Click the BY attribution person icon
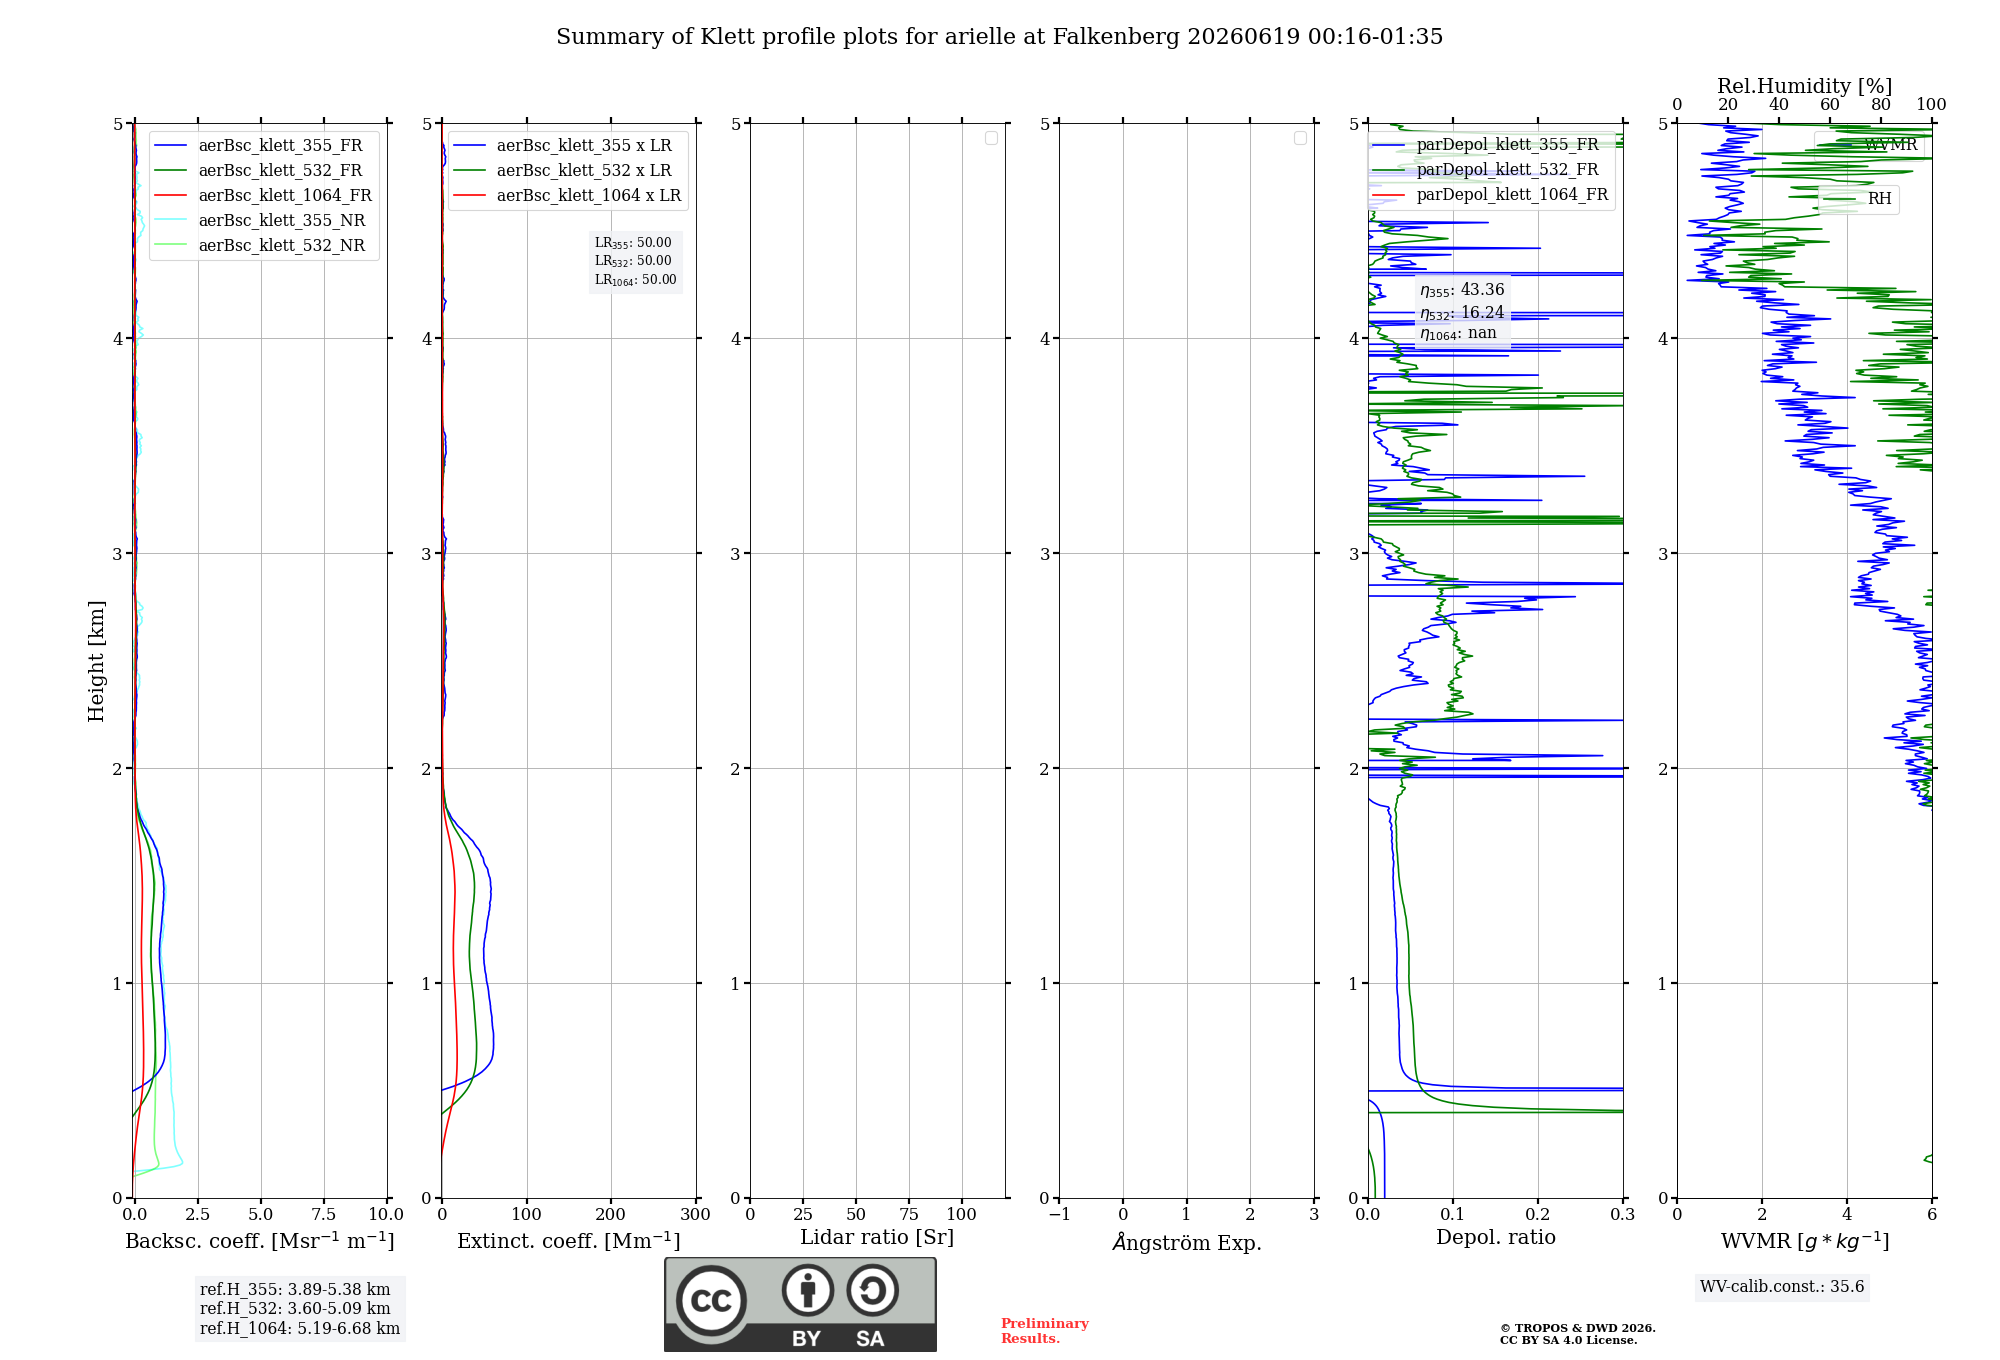This screenshot has width=2000, height=1360. click(808, 1290)
